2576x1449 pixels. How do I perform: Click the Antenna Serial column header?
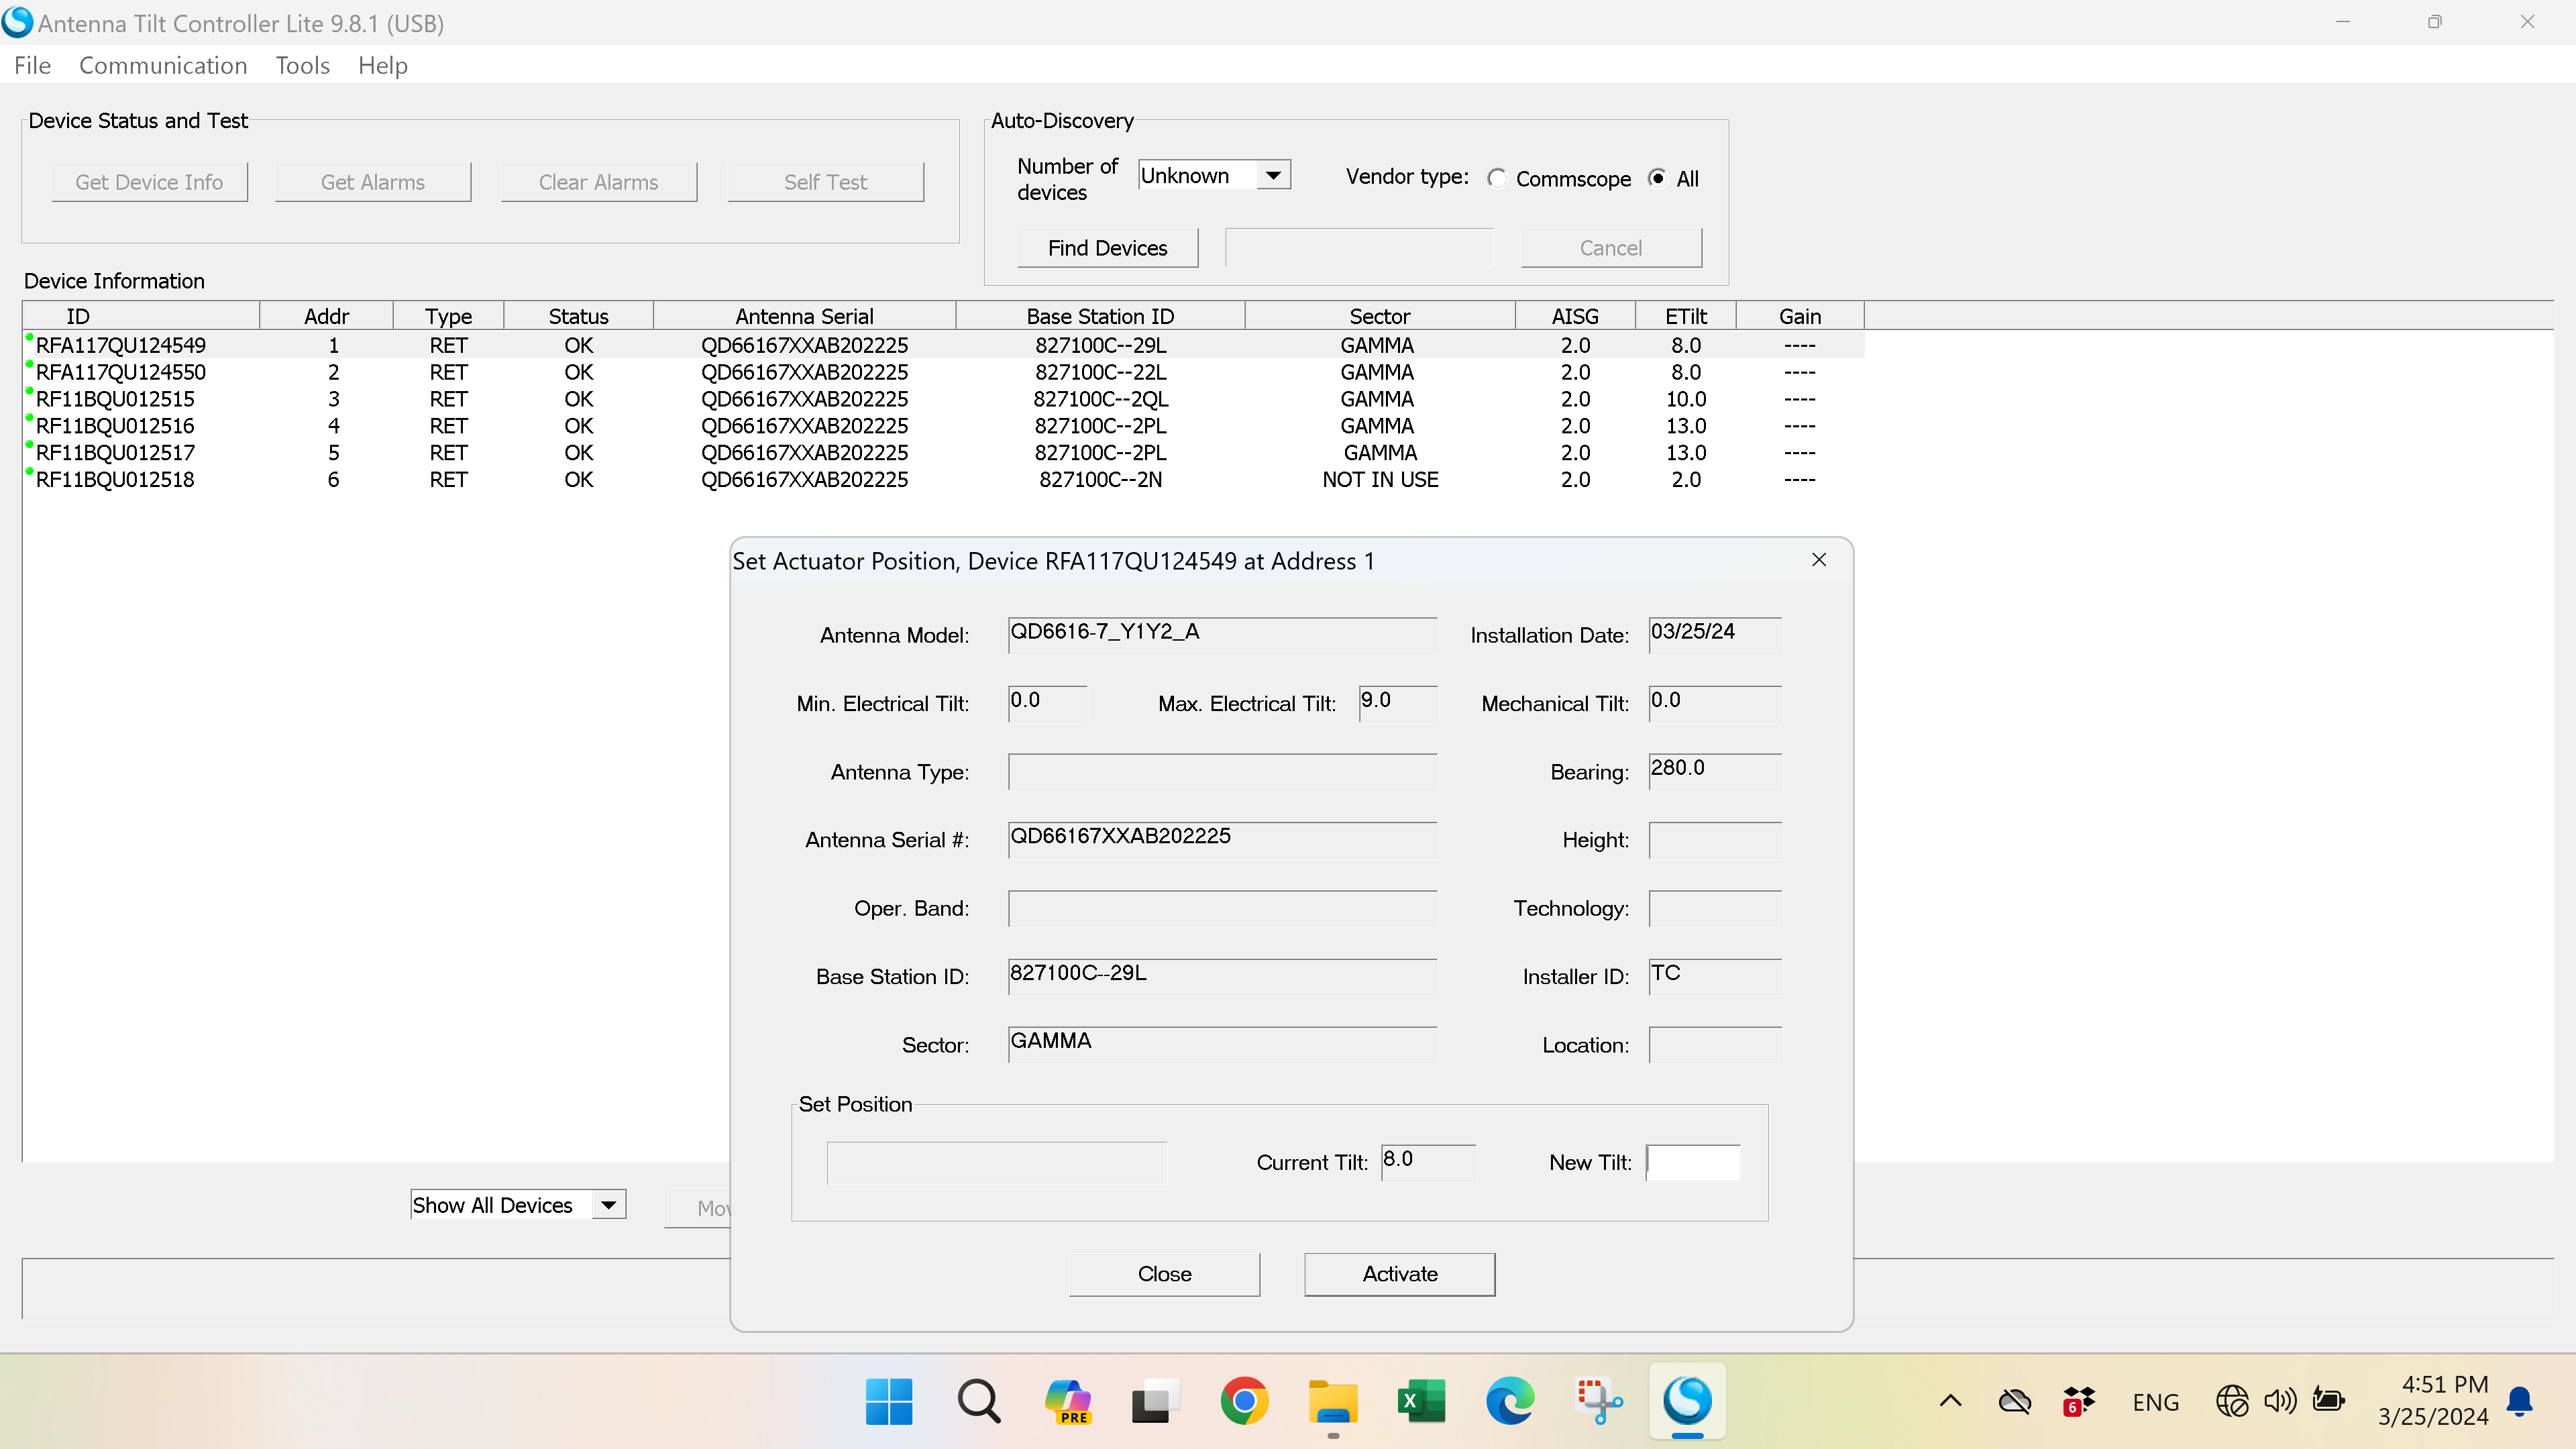(x=804, y=316)
